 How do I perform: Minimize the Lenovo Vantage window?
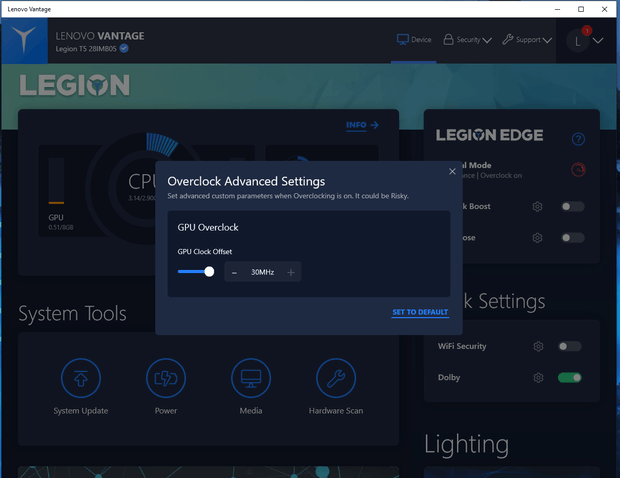pos(558,9)
